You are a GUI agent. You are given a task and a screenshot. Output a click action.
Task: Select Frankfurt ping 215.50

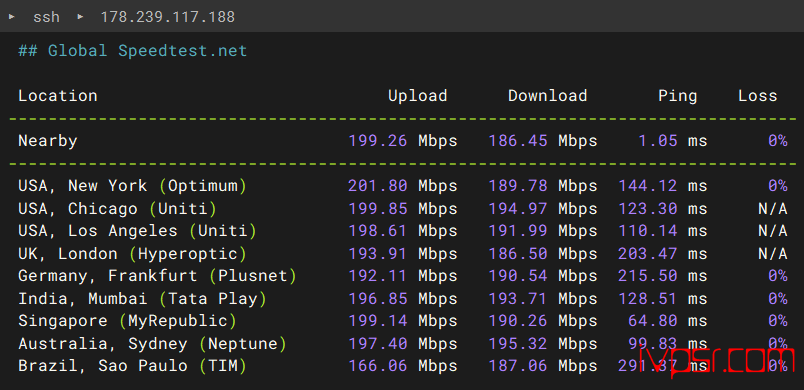pyautogui.click(x=648, y=276)
